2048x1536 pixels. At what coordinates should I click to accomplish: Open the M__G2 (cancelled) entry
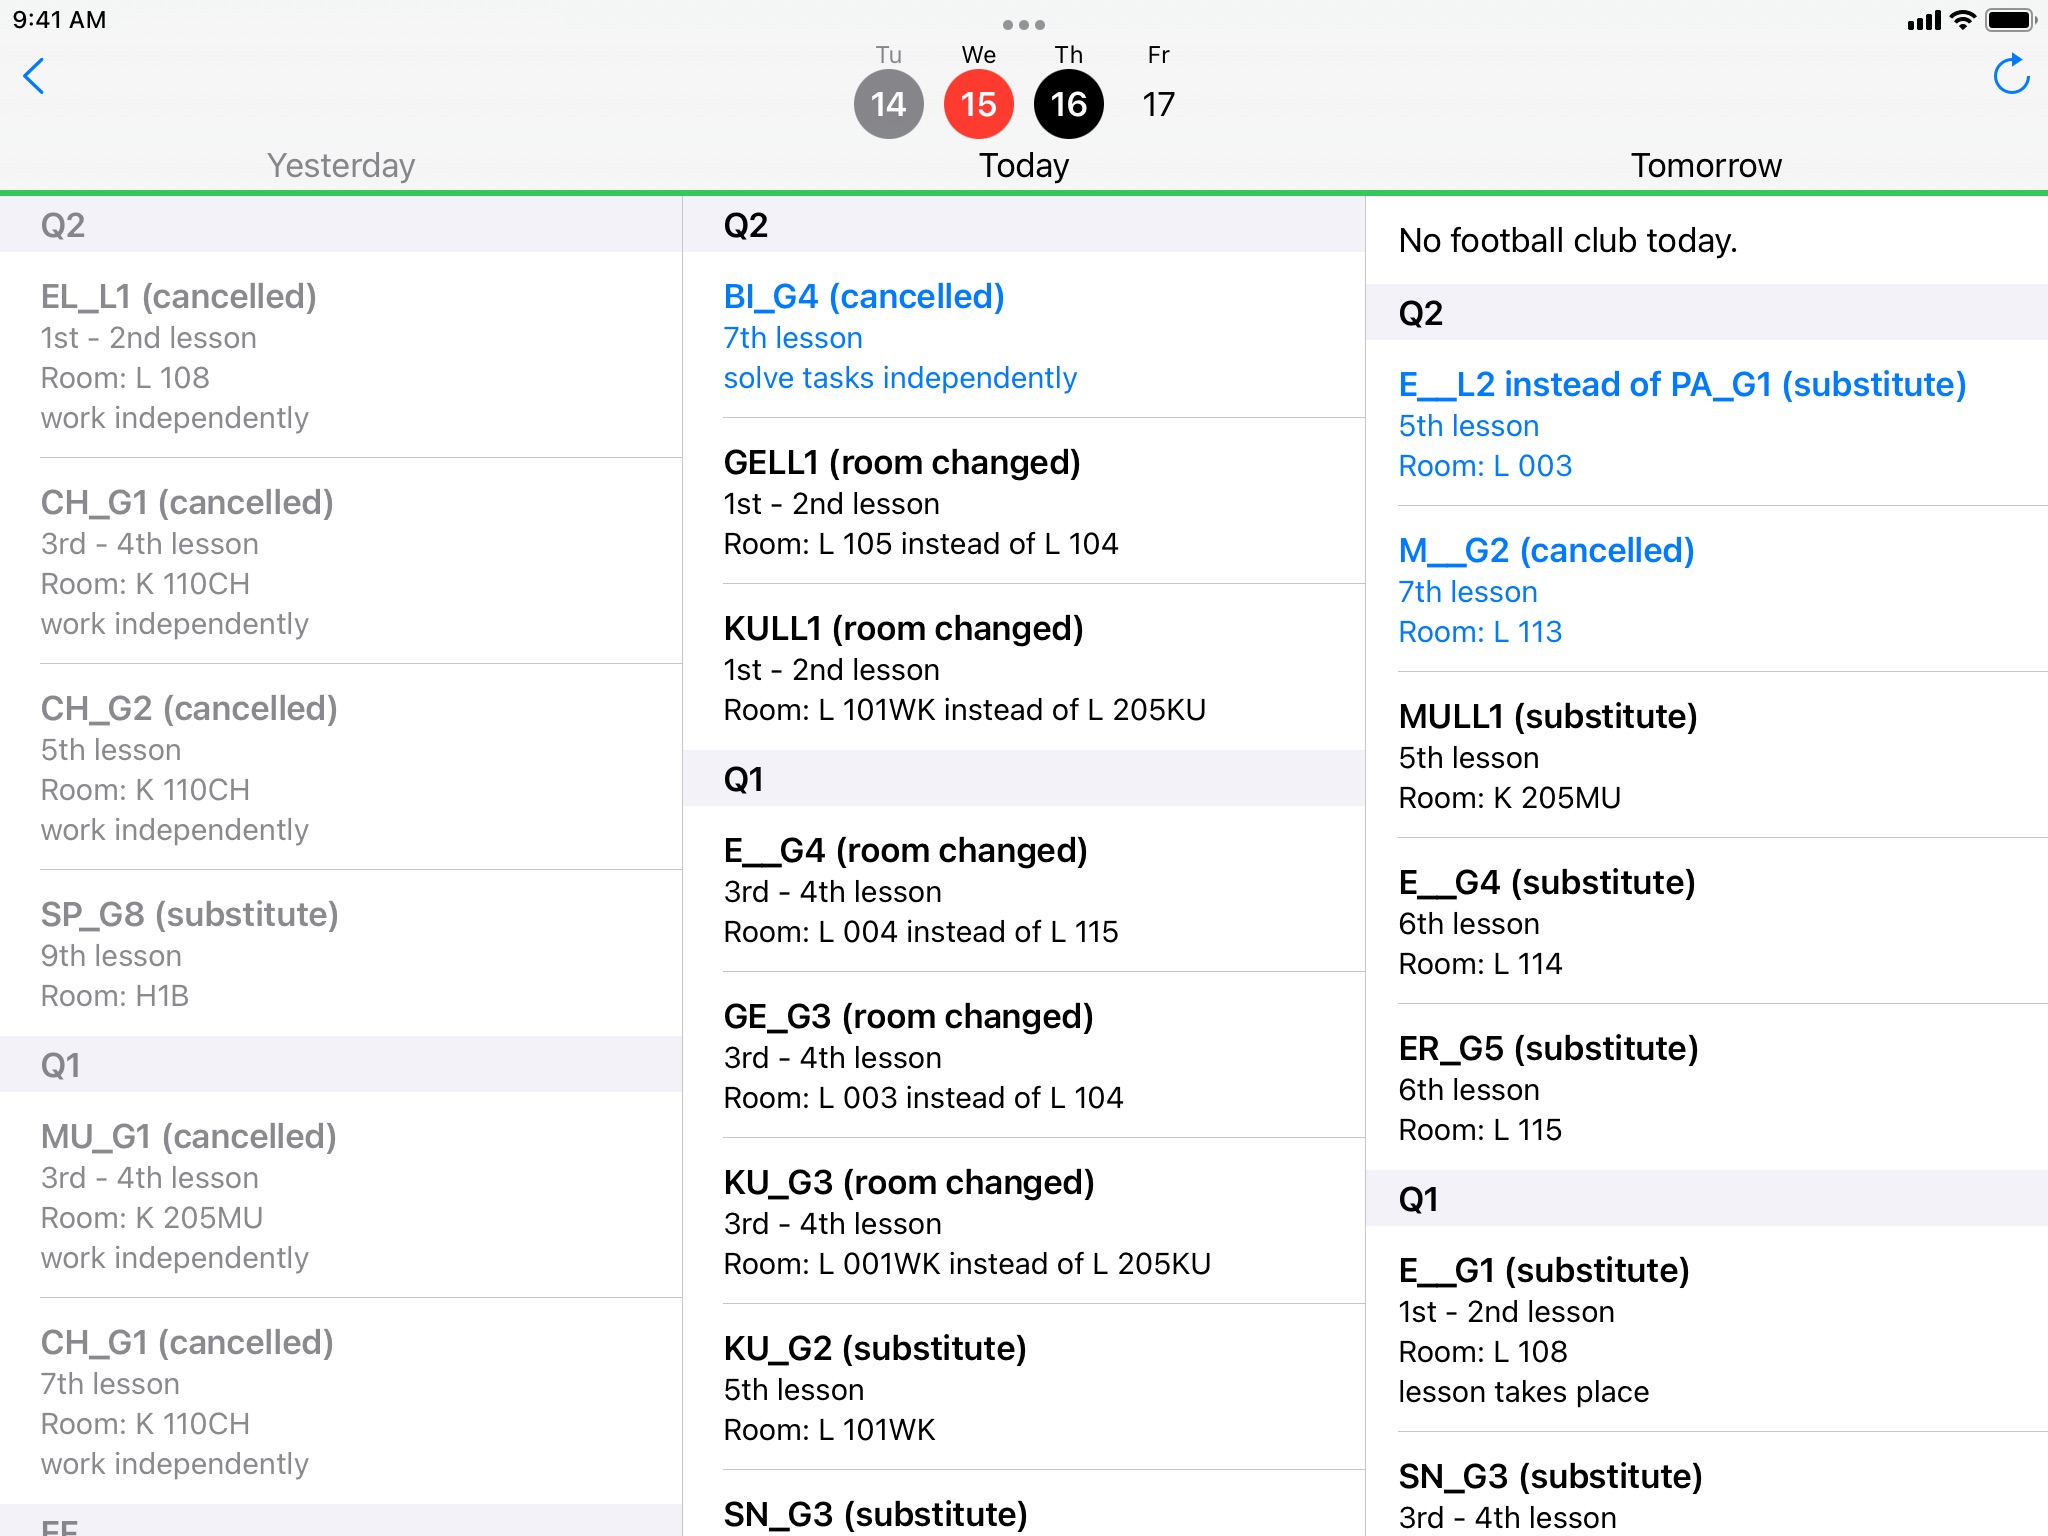pyautogui.click(x=1706, y=589)
